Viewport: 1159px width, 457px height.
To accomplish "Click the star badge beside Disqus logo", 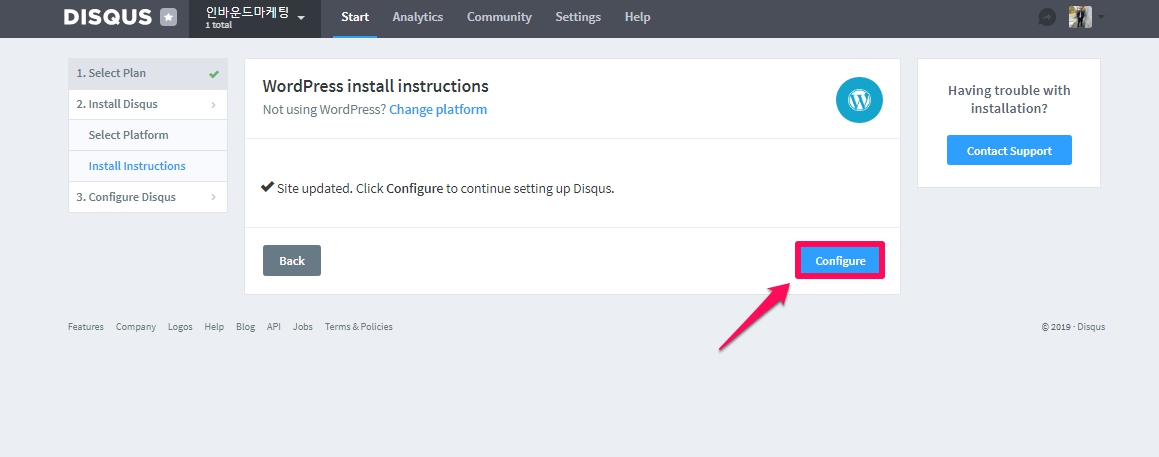I will click(169, 17).
